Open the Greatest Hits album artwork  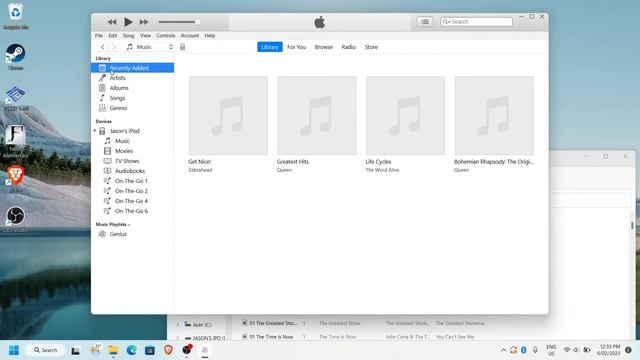317,116
